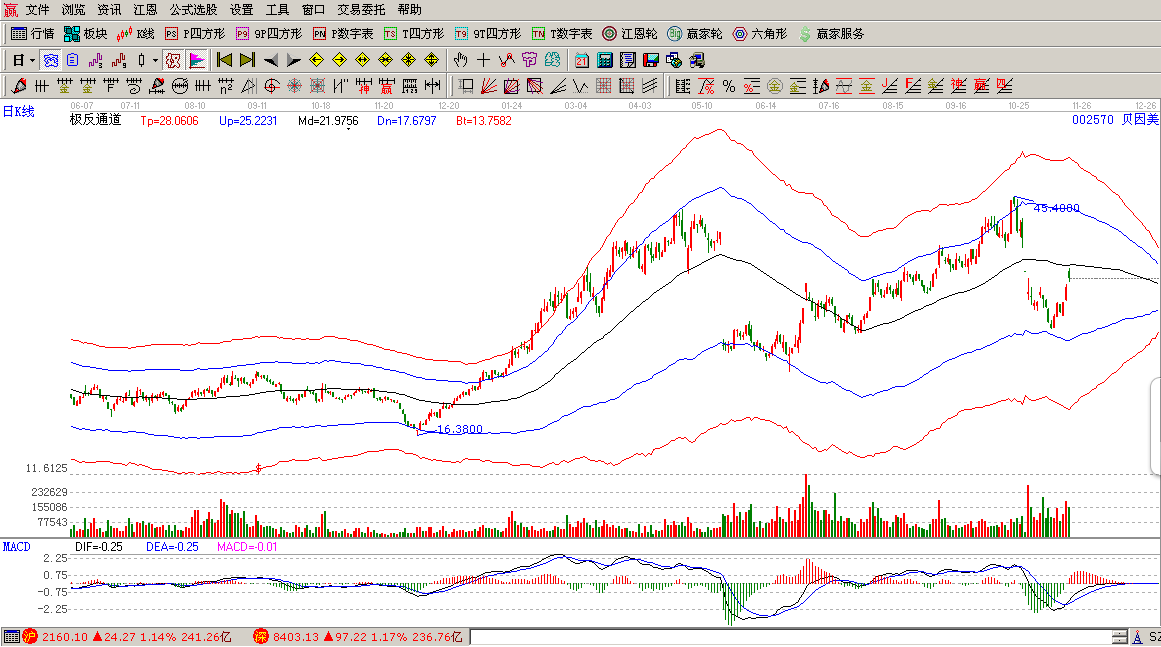Click the 赢家服务 button
The height and width of the screenshot is (647, 1161).
(x=831, y=34)
